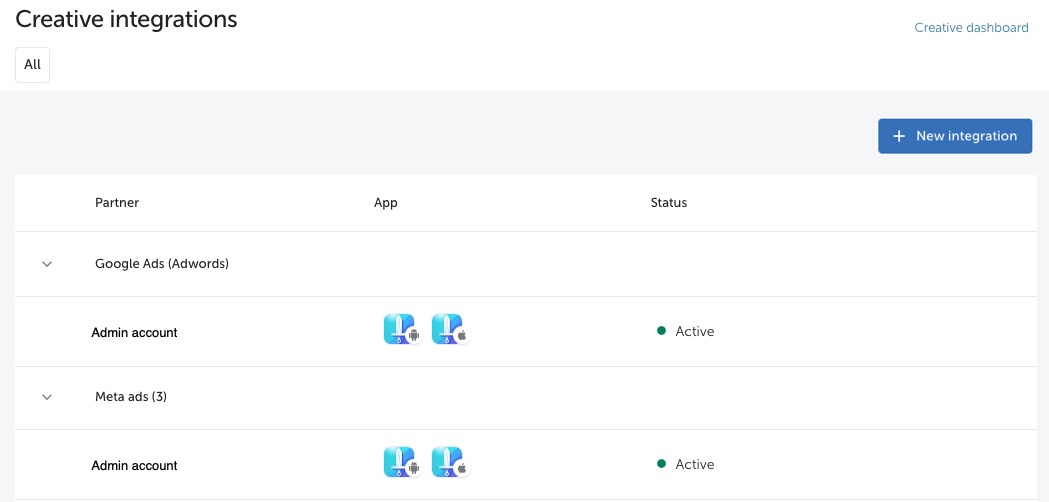
Task: Click the Partner column header
Action: [117, 203]
